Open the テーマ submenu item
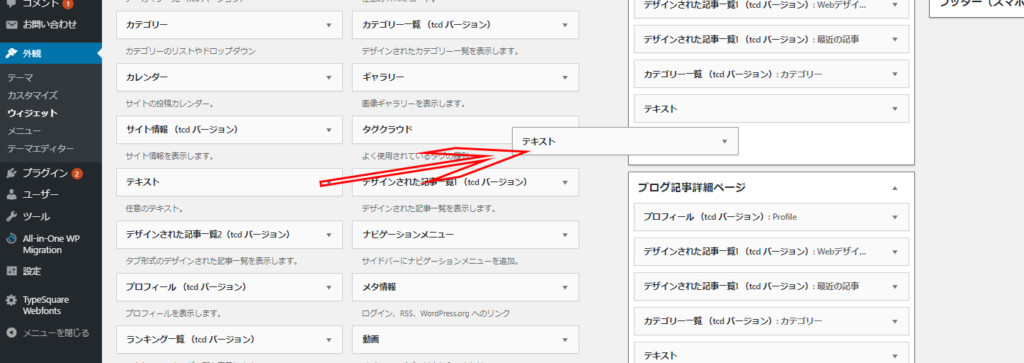This screenshot has height=363, width=1024. 20,77
